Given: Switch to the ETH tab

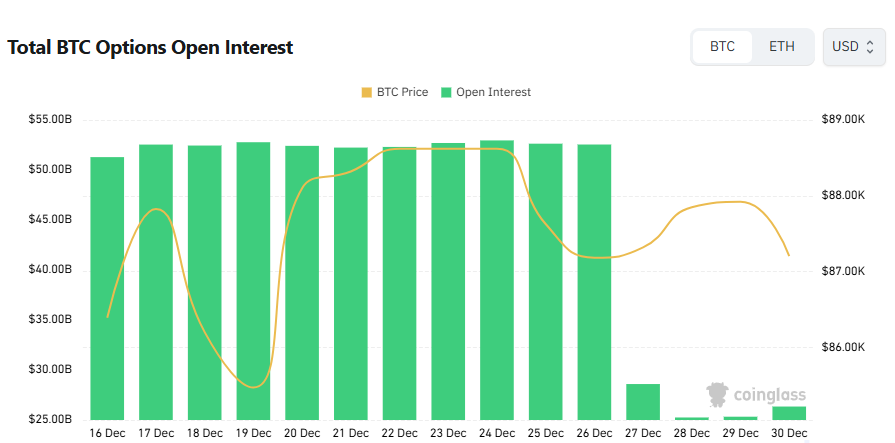Looking at the screenshot, I should pos(782,47).
